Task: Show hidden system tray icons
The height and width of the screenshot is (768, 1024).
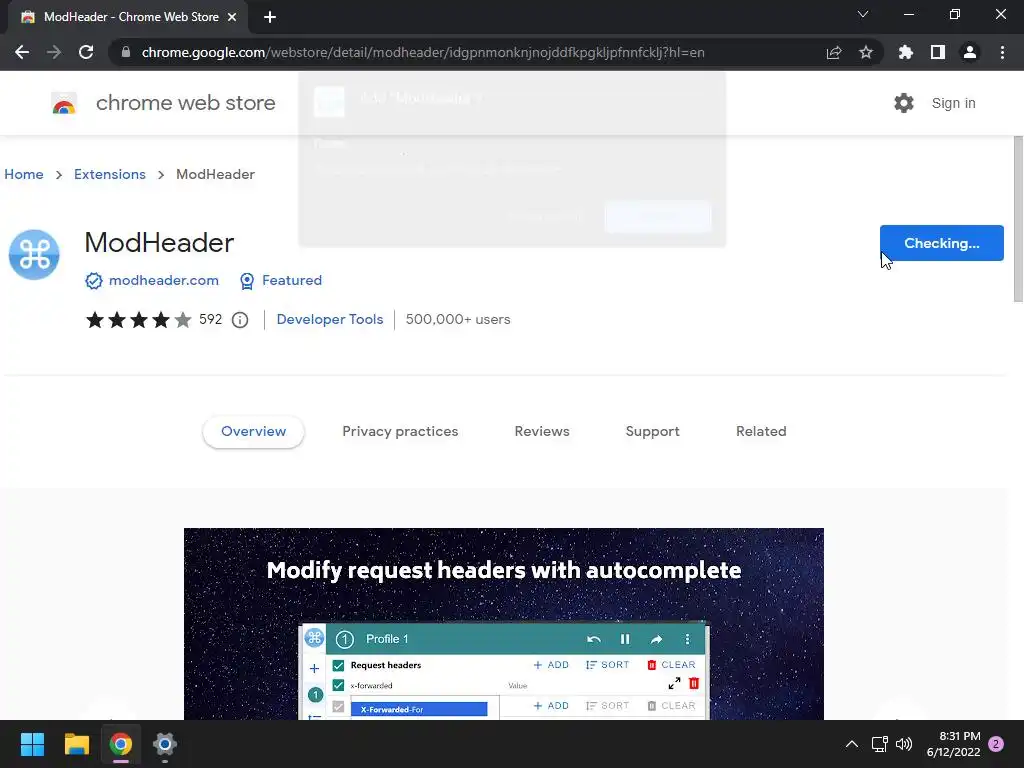Action: click(x=852, y=744)
